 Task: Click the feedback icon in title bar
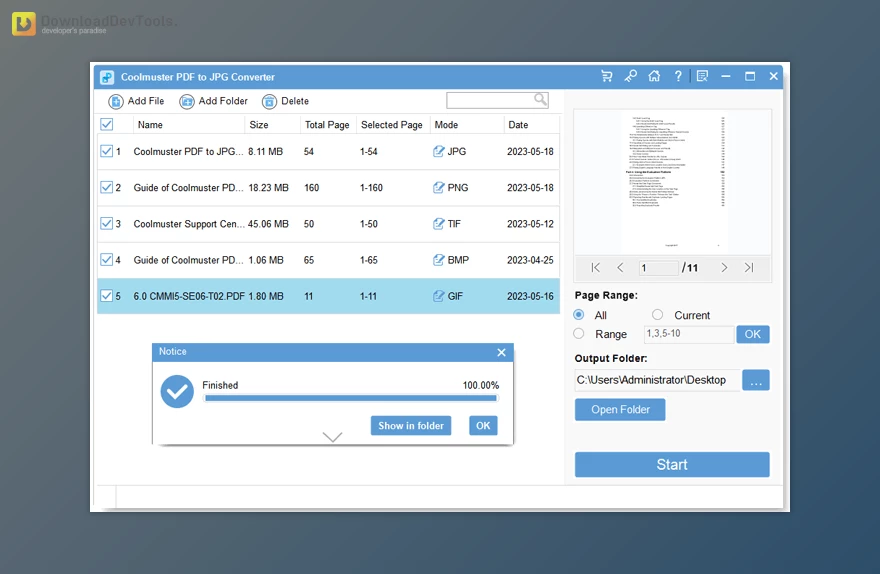702,76
